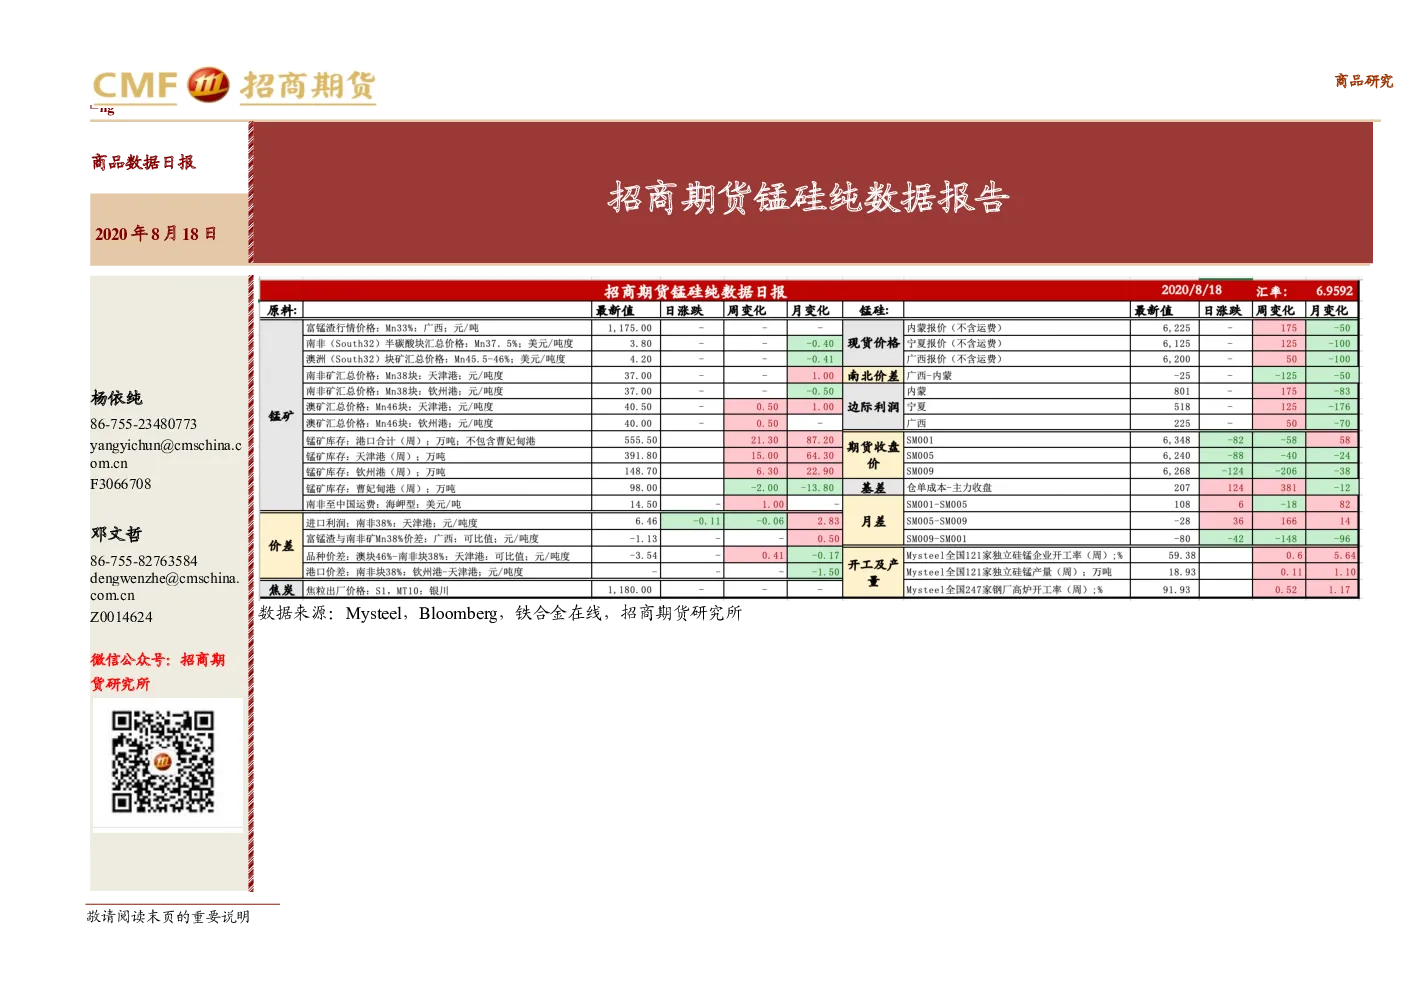
Task: Click the 广西-内蒙 row label
Action: pos(929,376)
